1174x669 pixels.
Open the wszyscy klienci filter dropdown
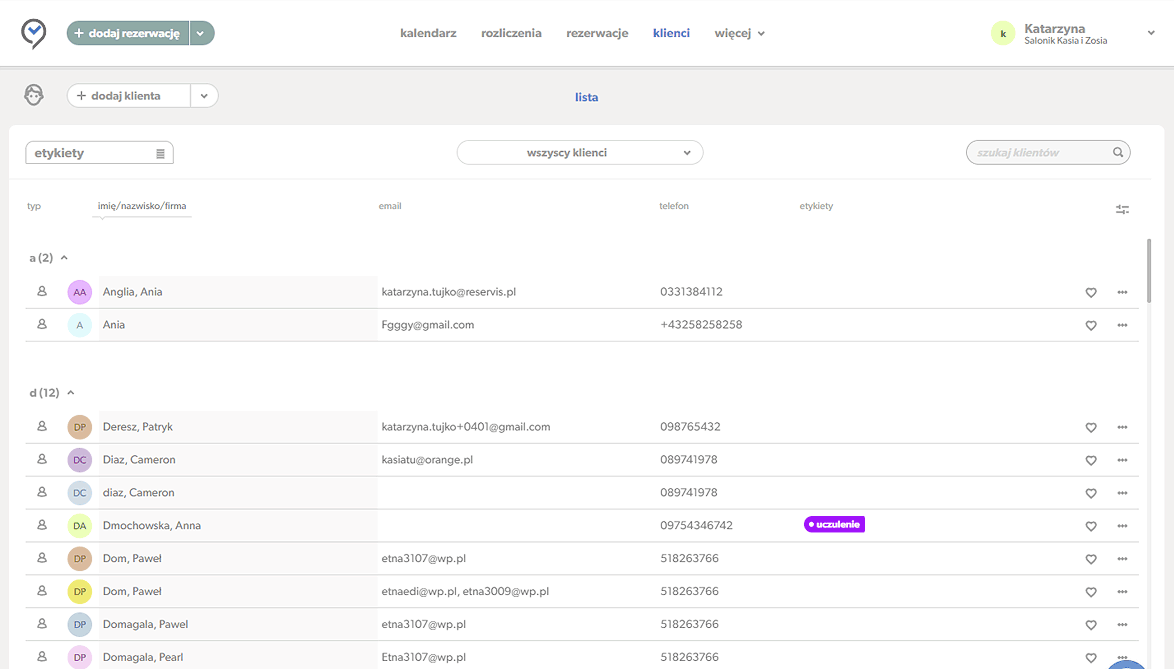tap(580, 153)
